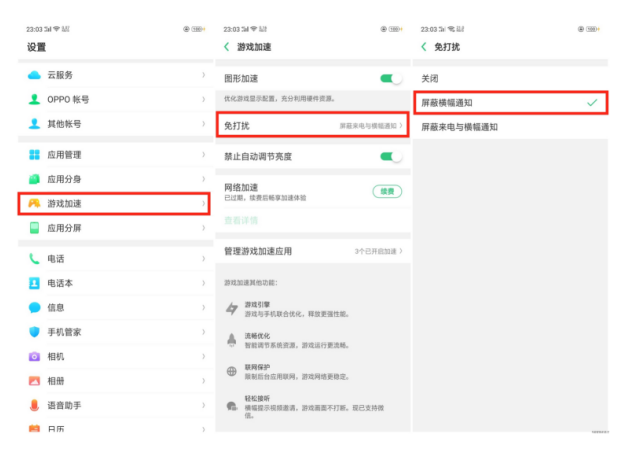Expand 管理游戏加速应用 row

pos(401,251)
